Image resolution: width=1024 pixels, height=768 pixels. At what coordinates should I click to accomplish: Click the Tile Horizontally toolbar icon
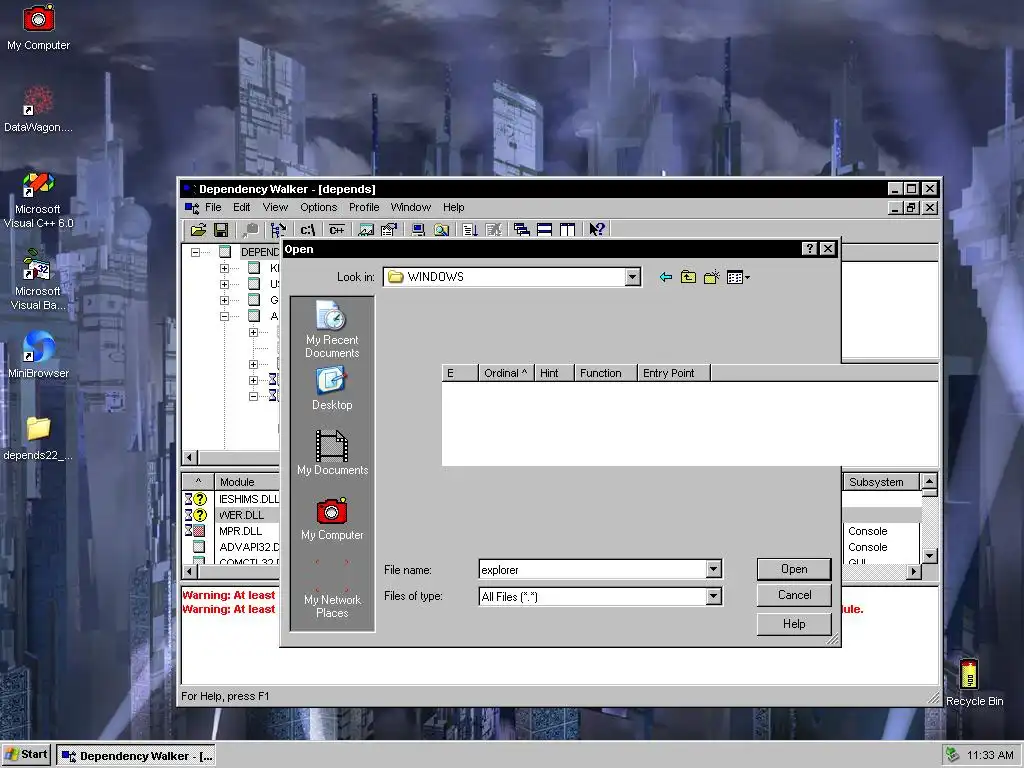pos(544,229)
